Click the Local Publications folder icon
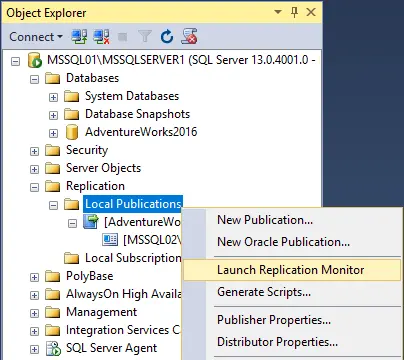404x360 pixels. point(71,205)
